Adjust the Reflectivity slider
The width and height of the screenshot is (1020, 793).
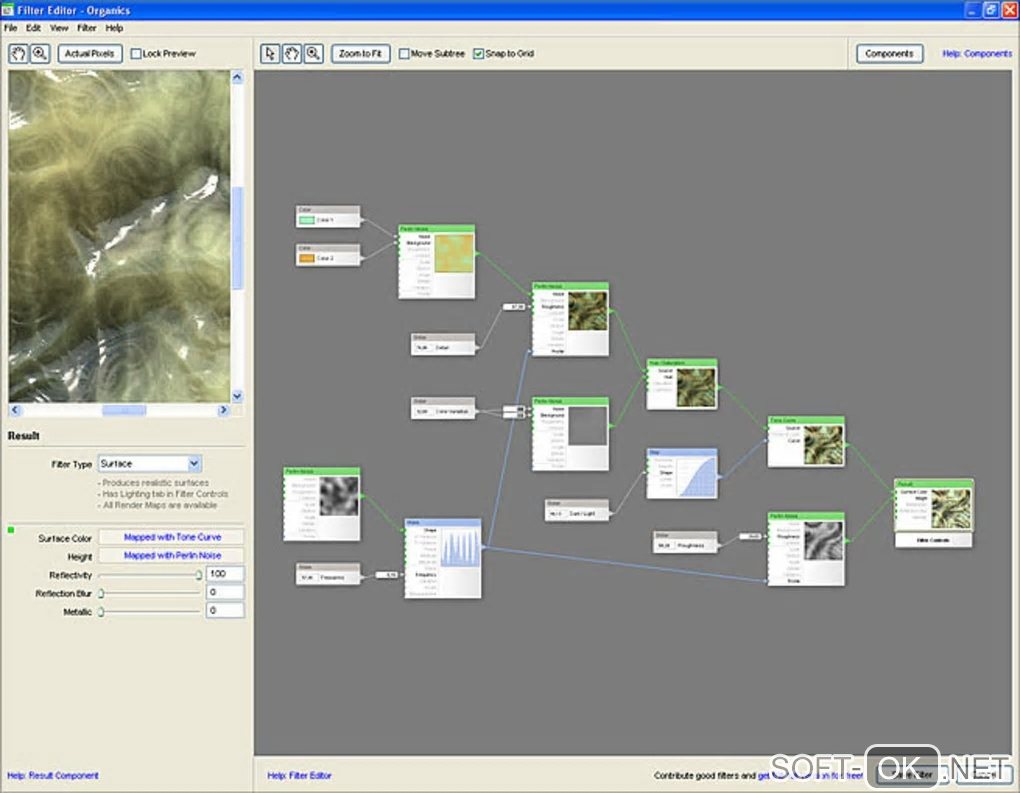[x=149, y=574]
